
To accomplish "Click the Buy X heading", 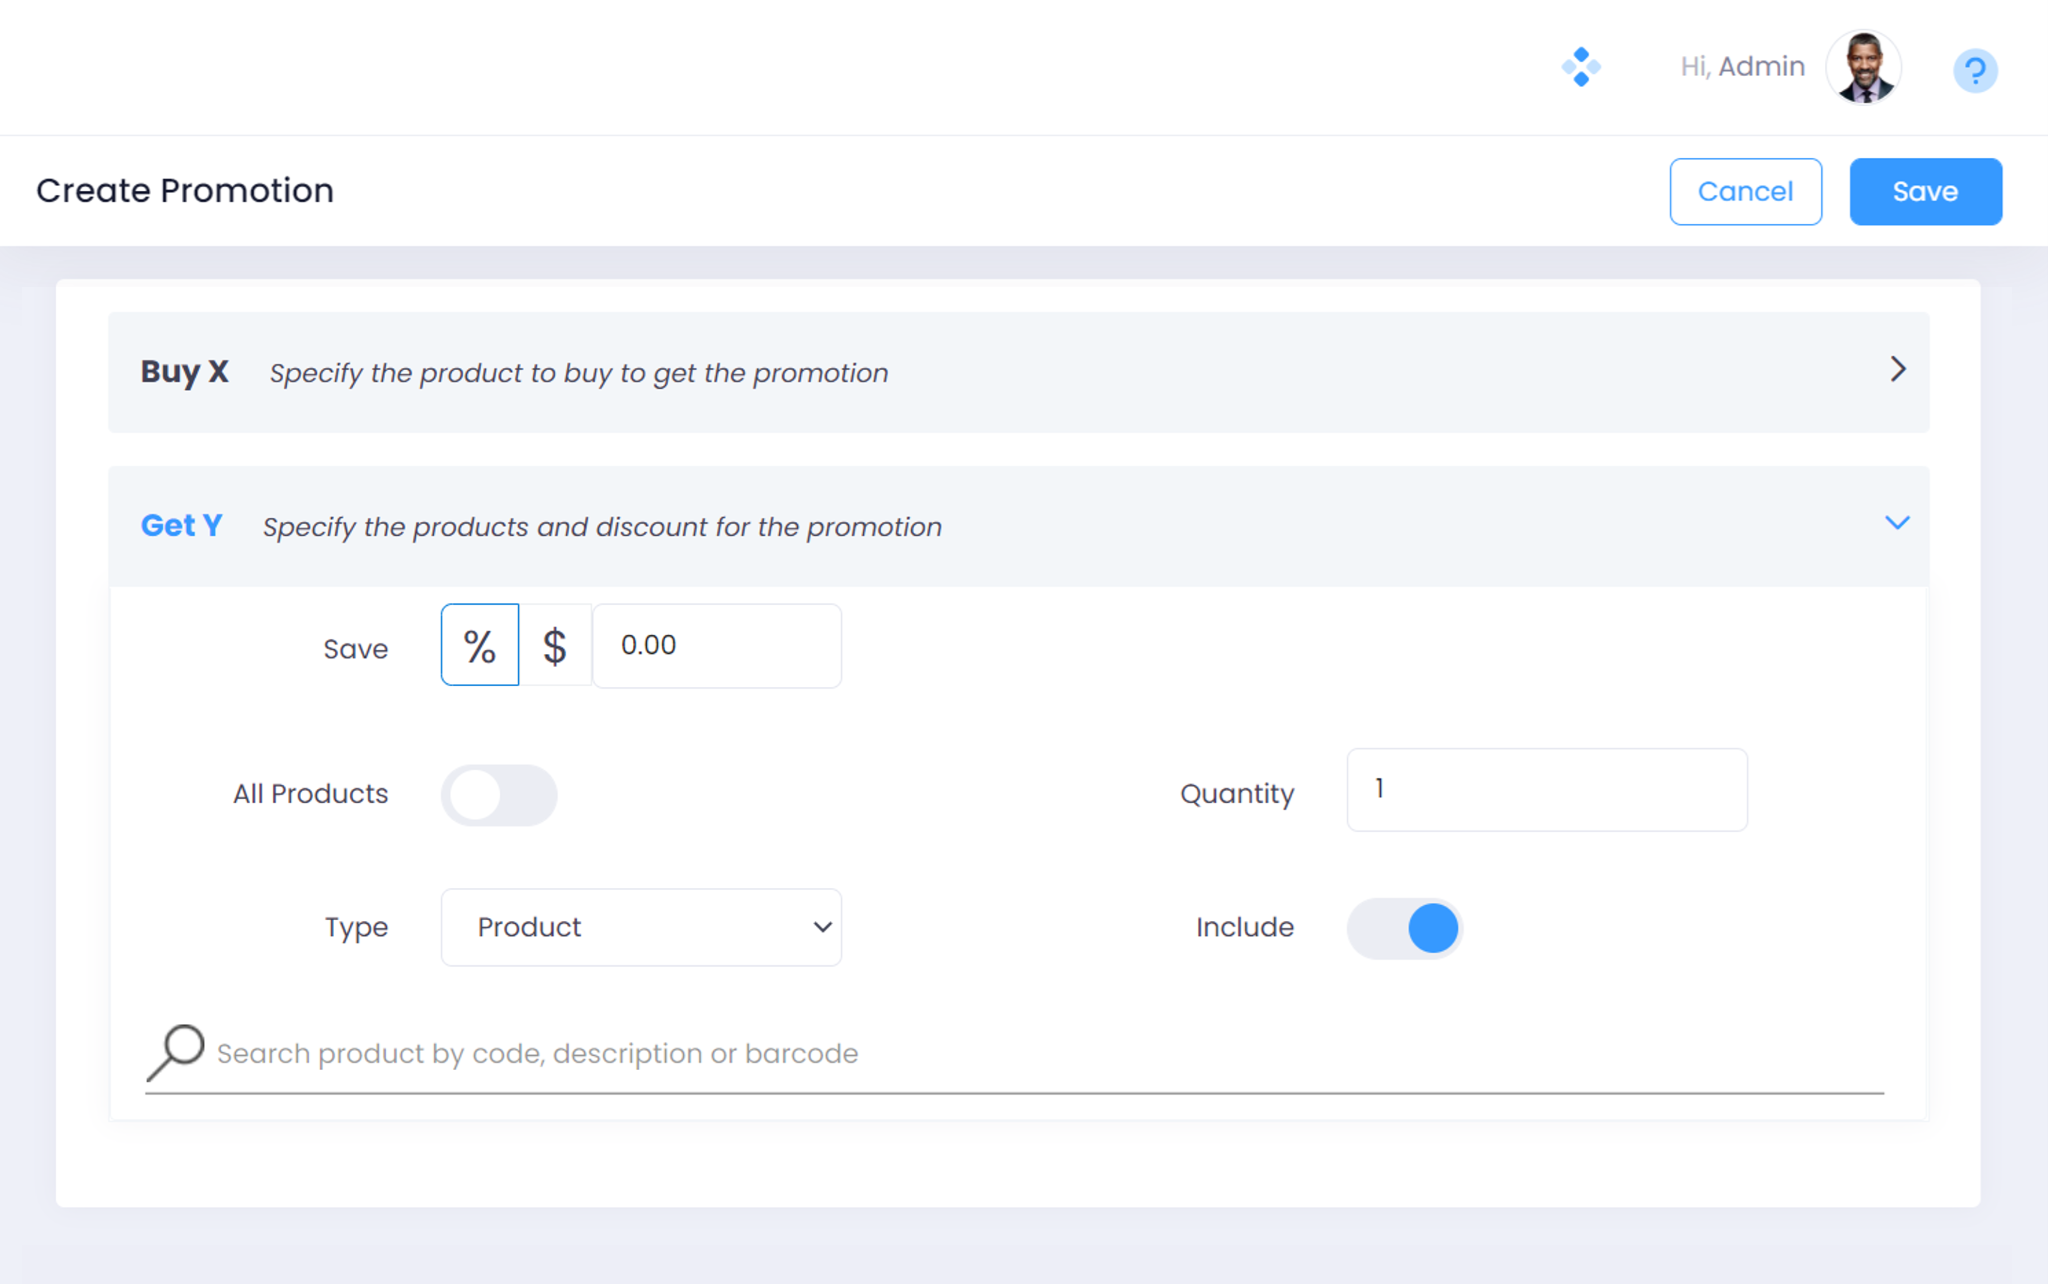I will pos(185,372).
